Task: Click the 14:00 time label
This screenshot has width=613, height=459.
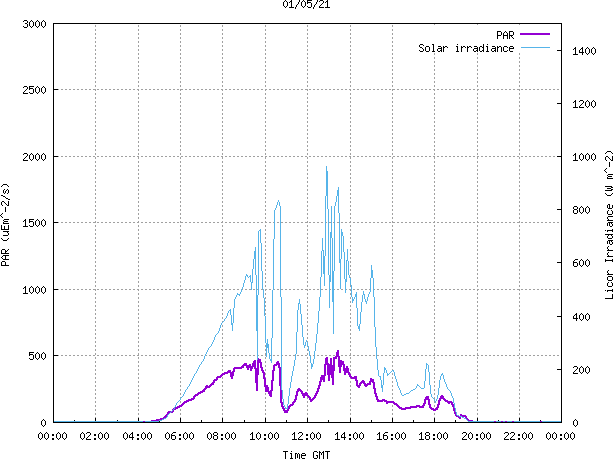Action: tap(349, 436)
